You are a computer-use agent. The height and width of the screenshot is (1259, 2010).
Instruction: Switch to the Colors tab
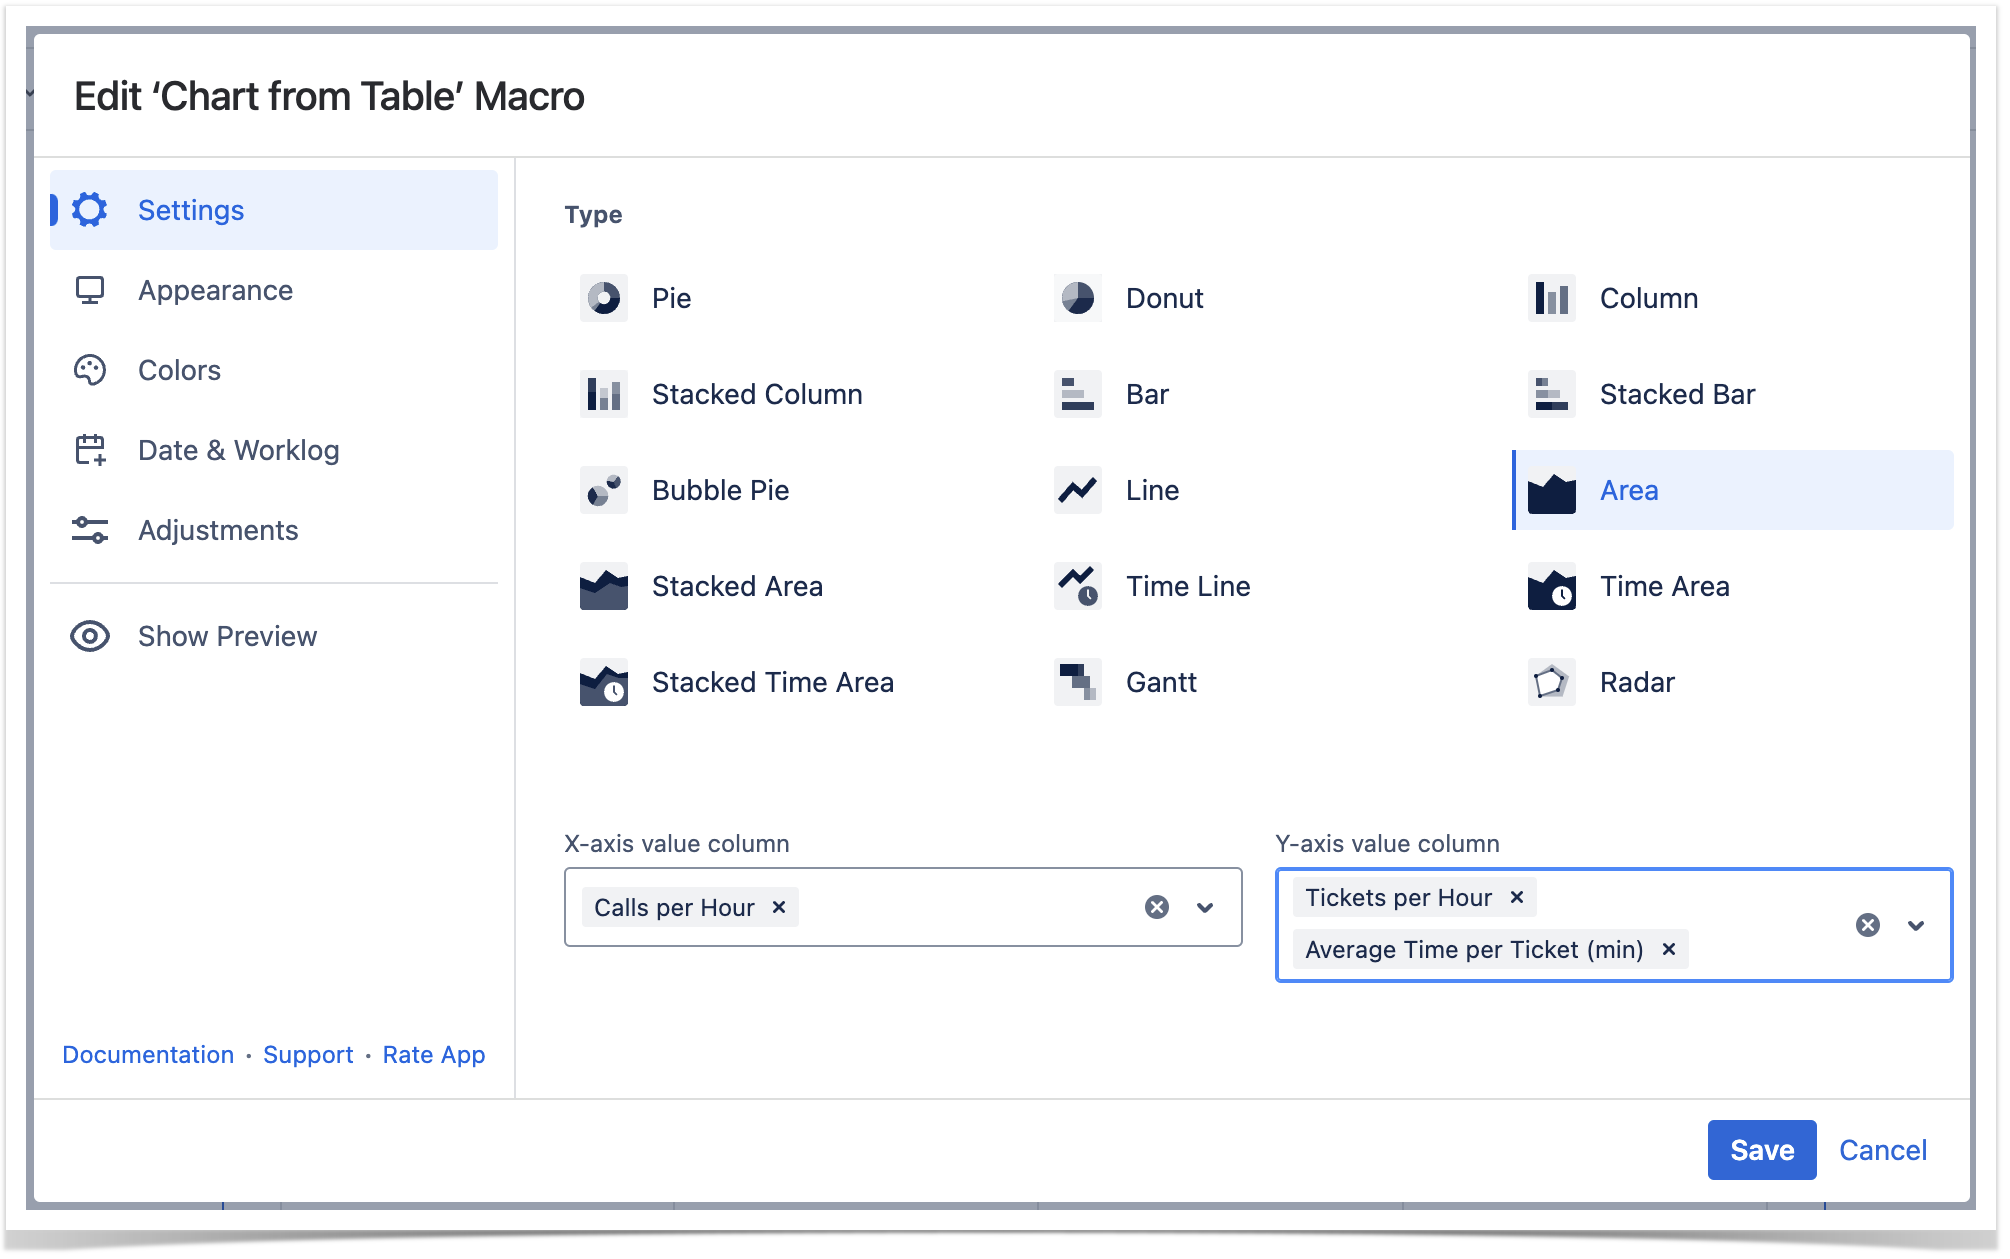point(179,370)
